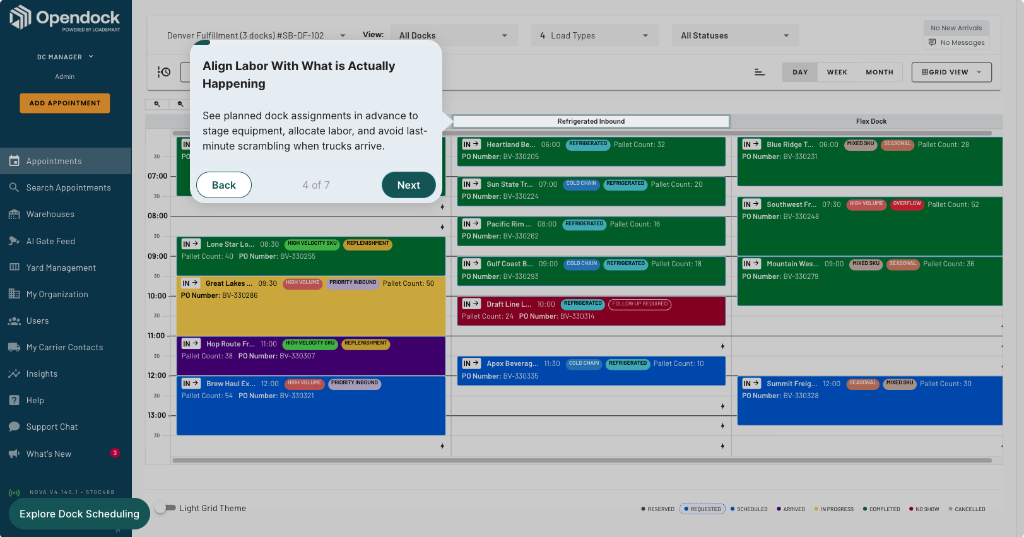Click the IN arrow badge on Summit Freight appointment
Screen dimensions: 1024x537
point(751,383)
